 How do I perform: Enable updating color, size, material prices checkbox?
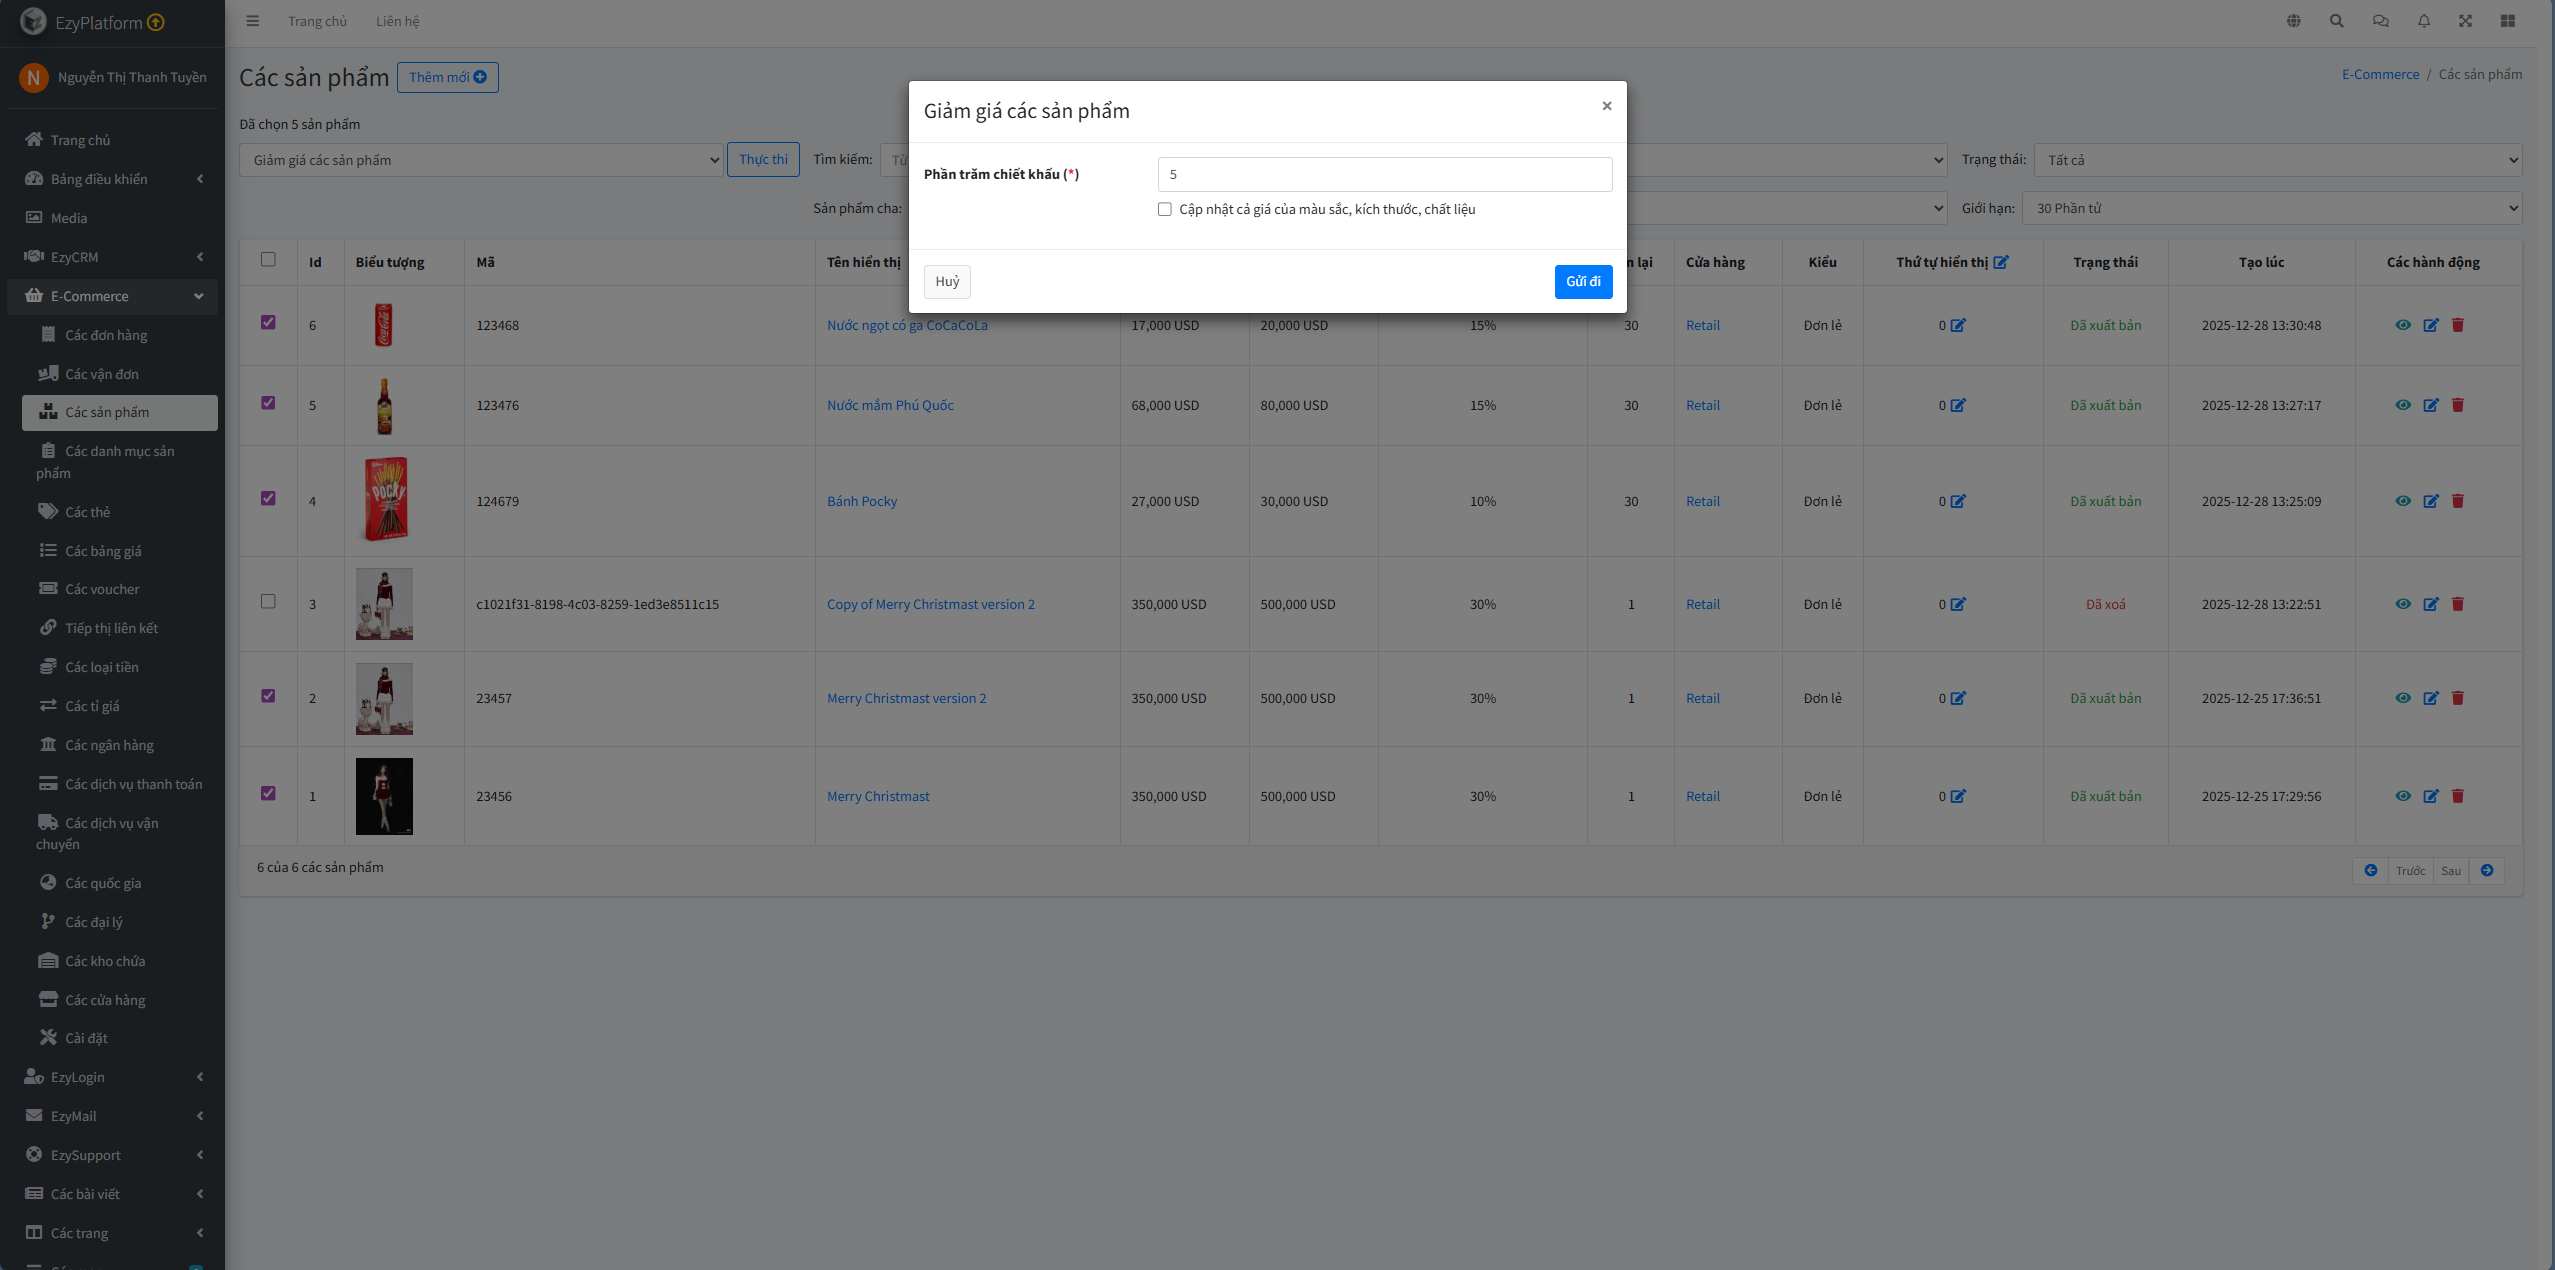[x=1164, y=209]
